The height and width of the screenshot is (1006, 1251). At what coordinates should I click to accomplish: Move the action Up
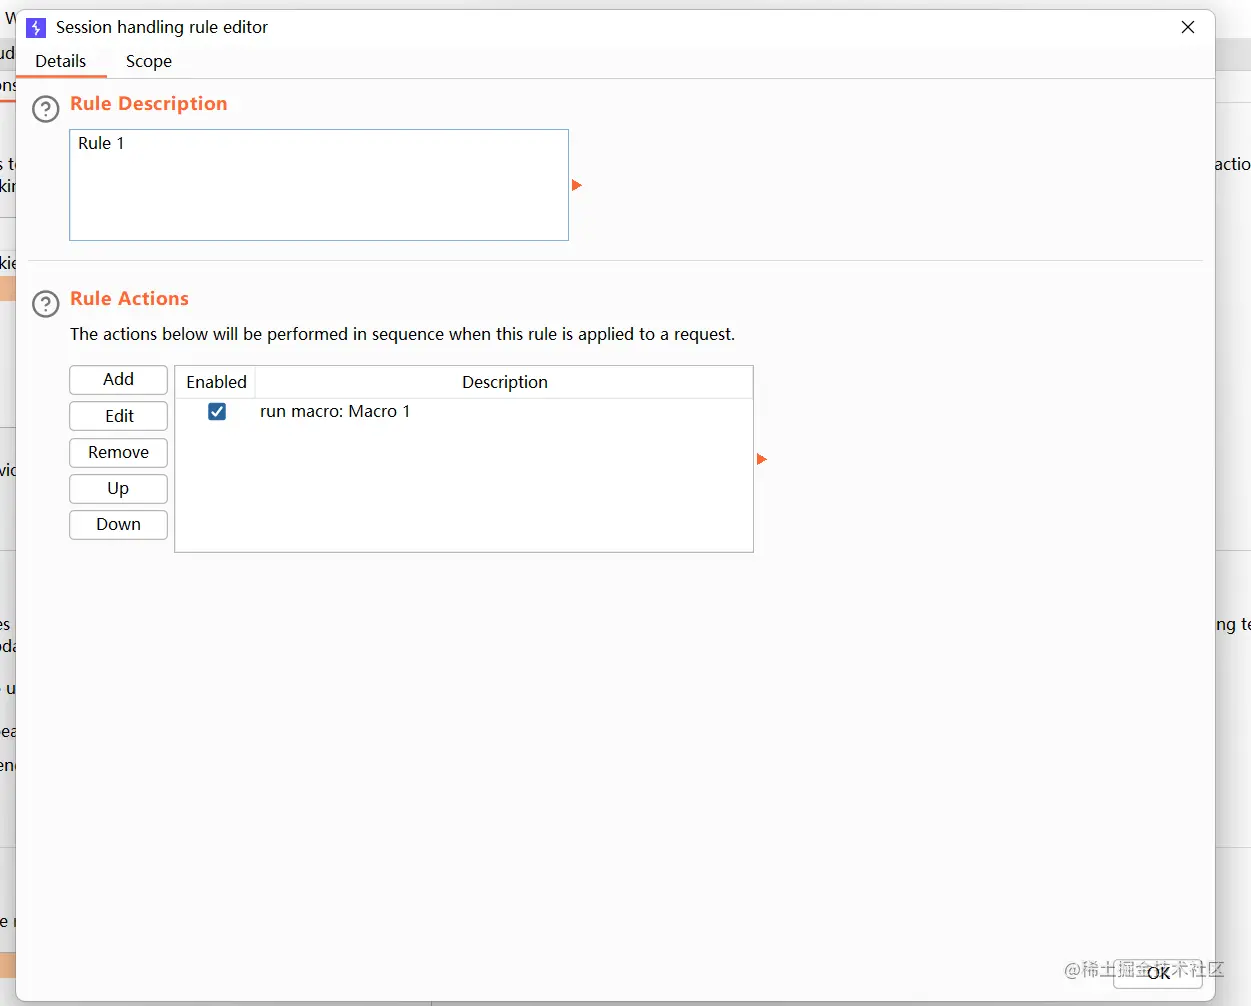point(118,488)
